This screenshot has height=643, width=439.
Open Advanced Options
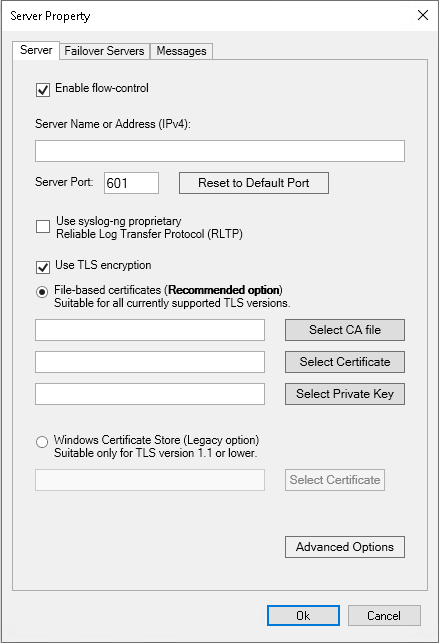(345, 547)
